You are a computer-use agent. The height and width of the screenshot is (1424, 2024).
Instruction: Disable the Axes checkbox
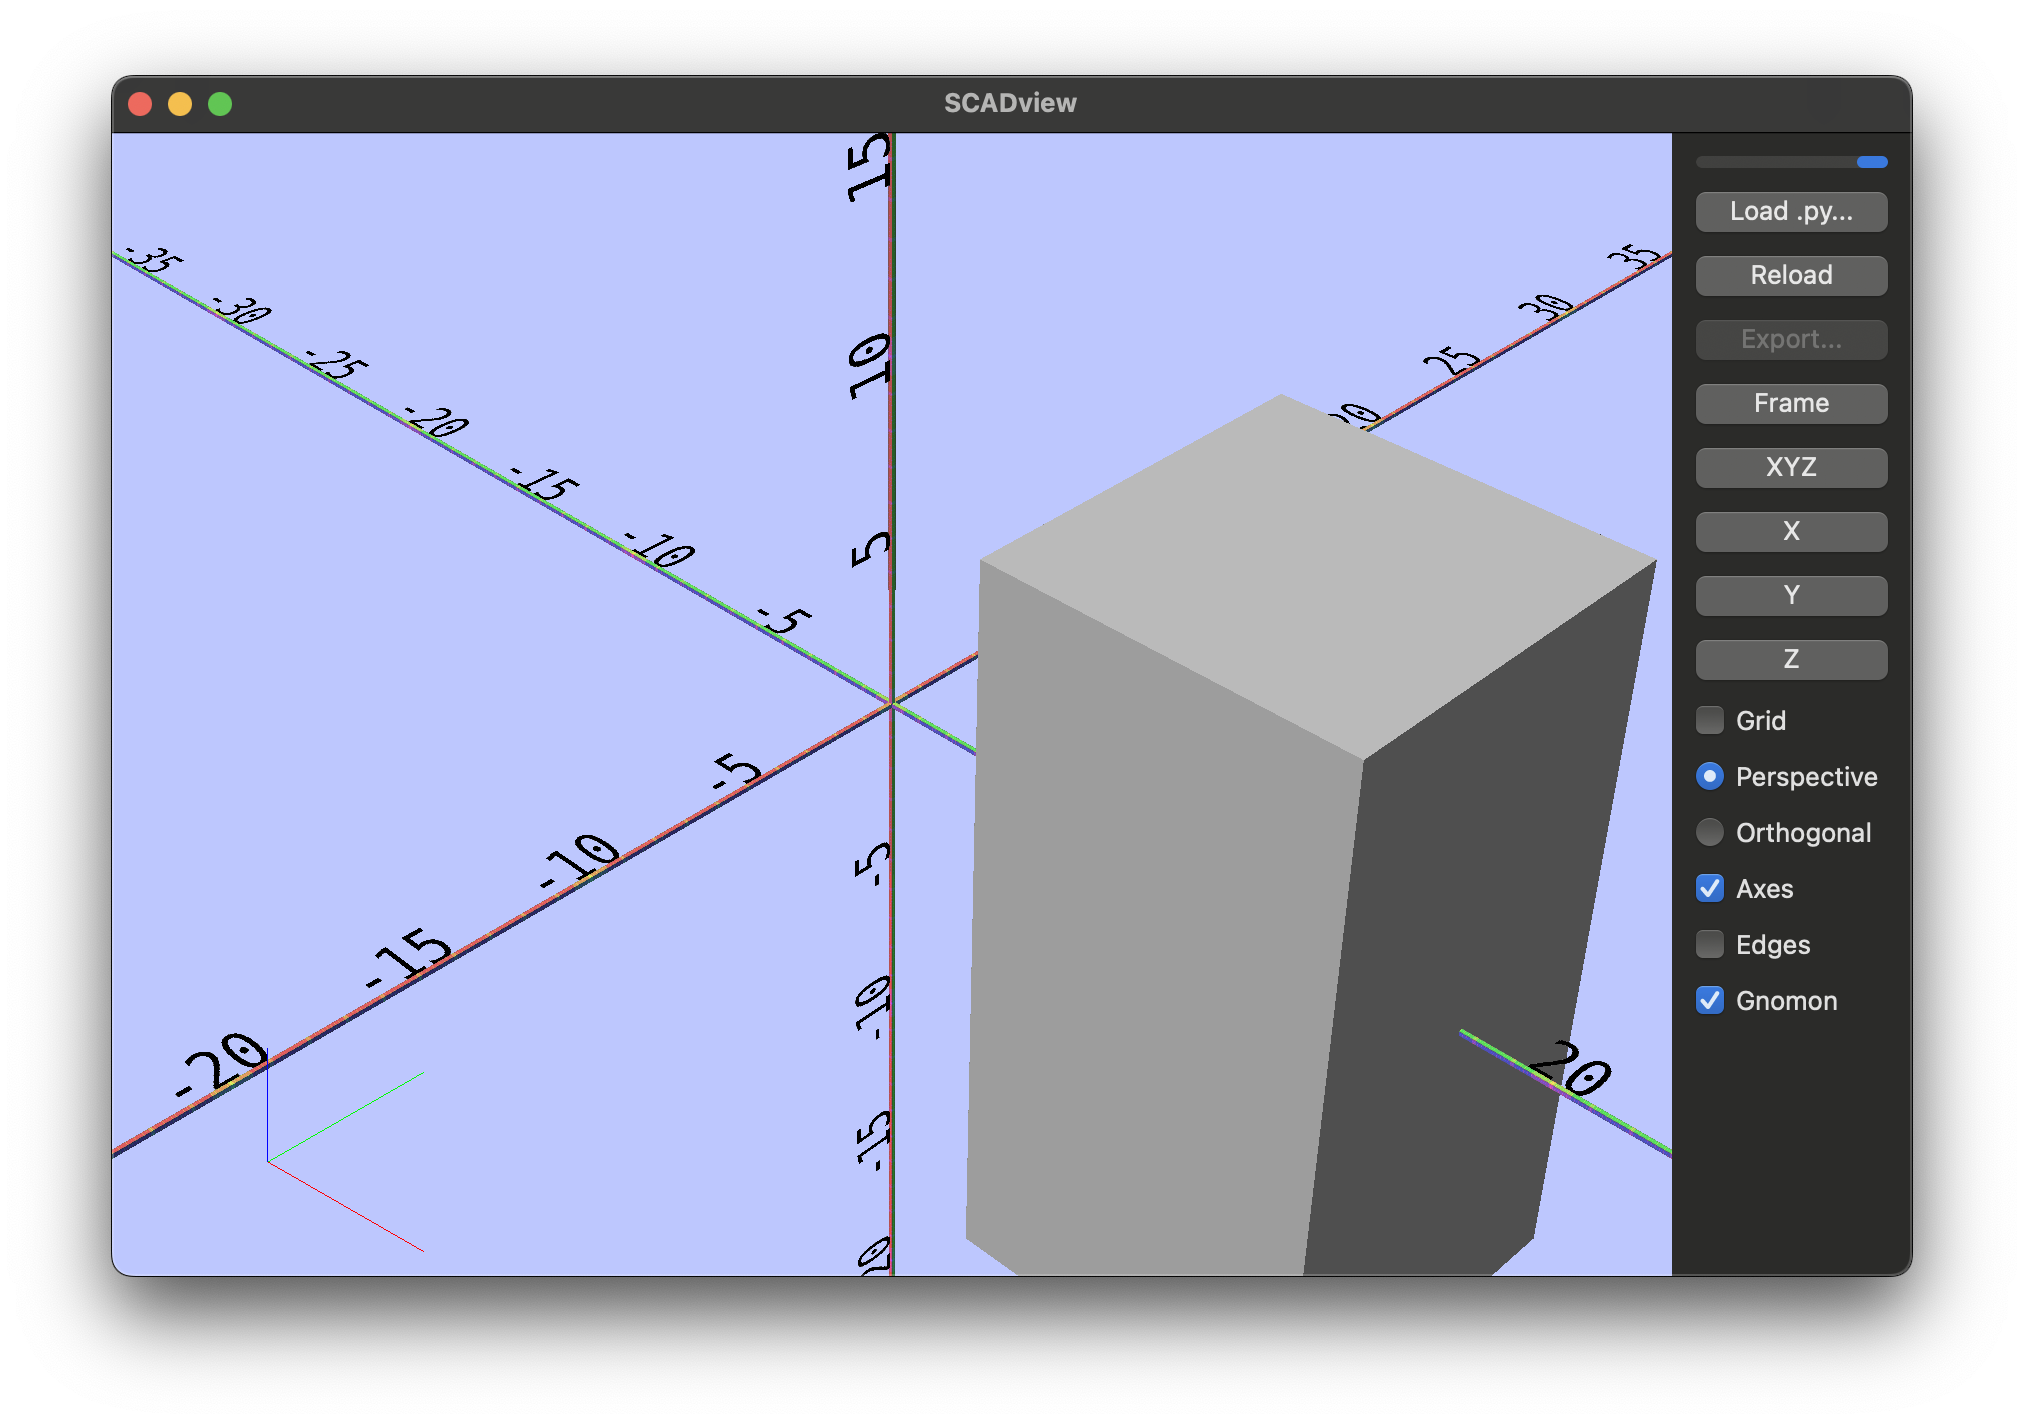pyautogui.click(x=1710, y=888)
